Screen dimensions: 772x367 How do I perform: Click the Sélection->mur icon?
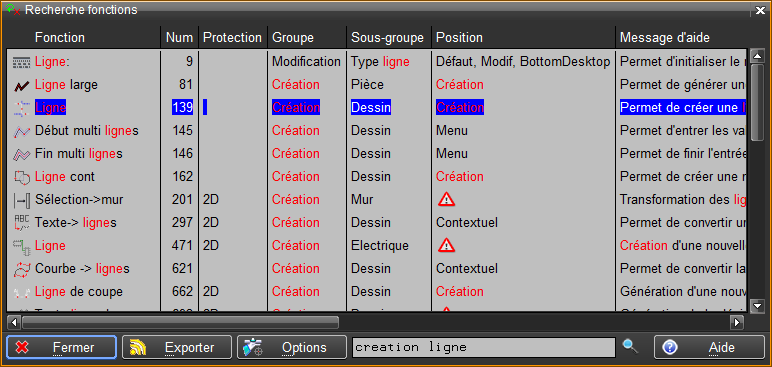tap(21, 200)
